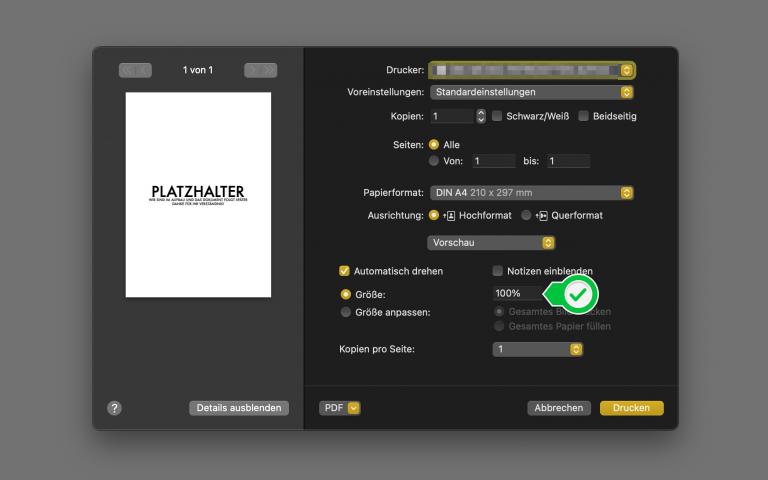Click the Drucken print button
The height and width of the screenshot is (480, 768).
[632, 408]
